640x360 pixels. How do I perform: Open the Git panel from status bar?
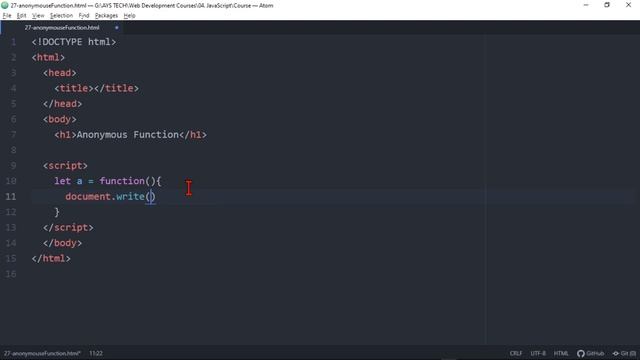tap(624, 353)
